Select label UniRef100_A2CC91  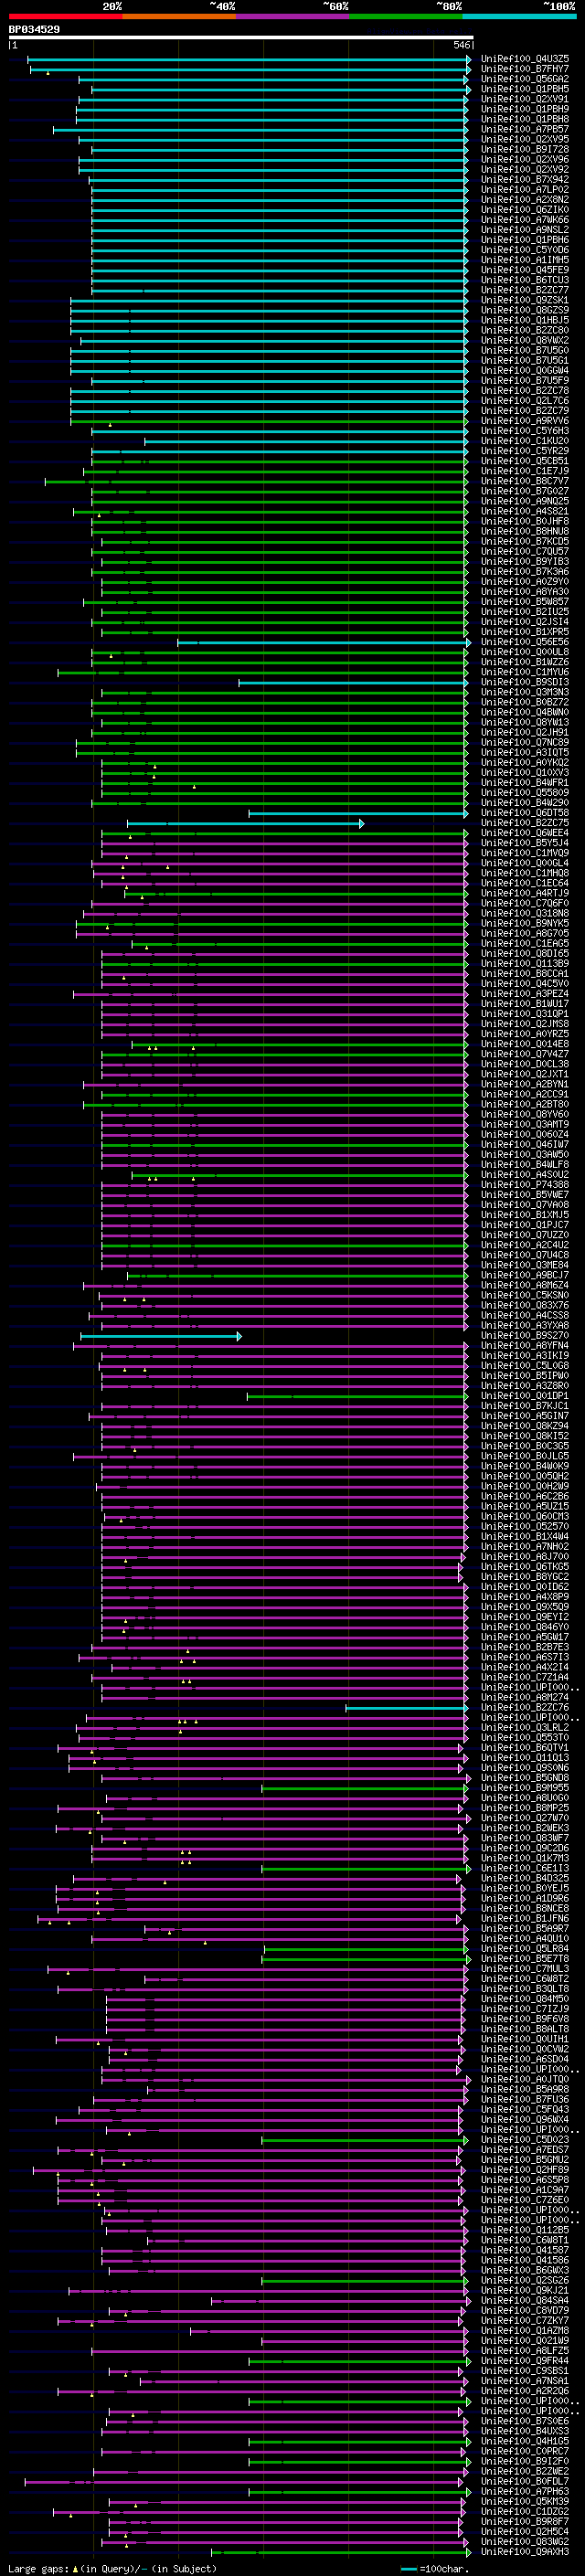[x=525, y=1095]
